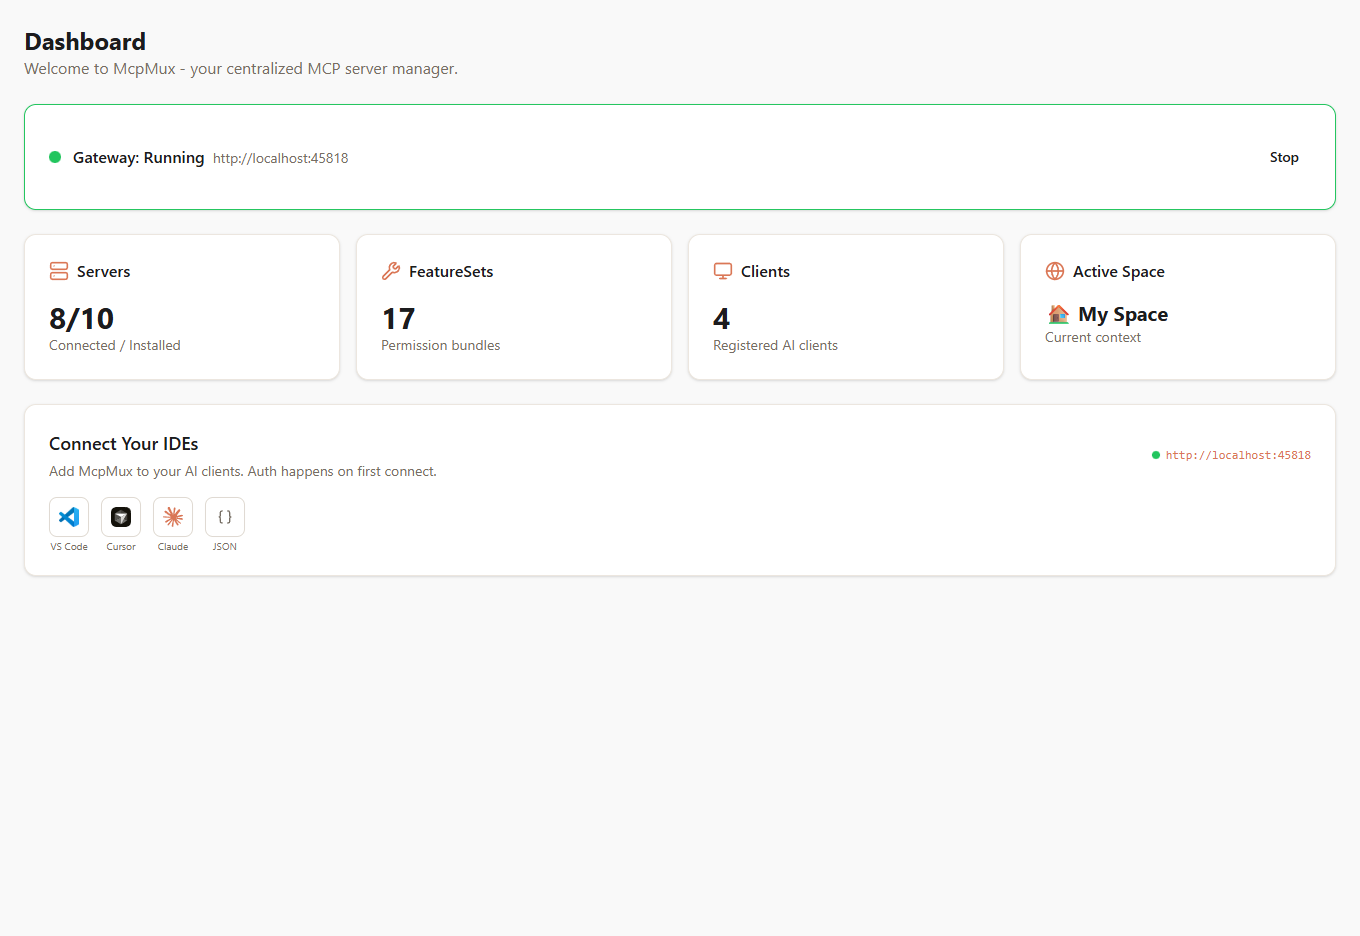Click the Clients monitor icon
This screenshot has height=936, width=1360.
723,271
